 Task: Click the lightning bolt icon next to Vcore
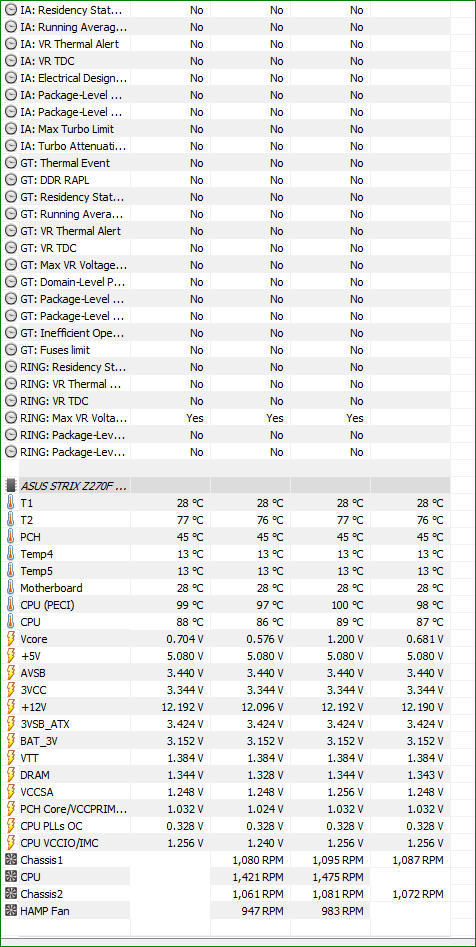[x=10, y=639]
